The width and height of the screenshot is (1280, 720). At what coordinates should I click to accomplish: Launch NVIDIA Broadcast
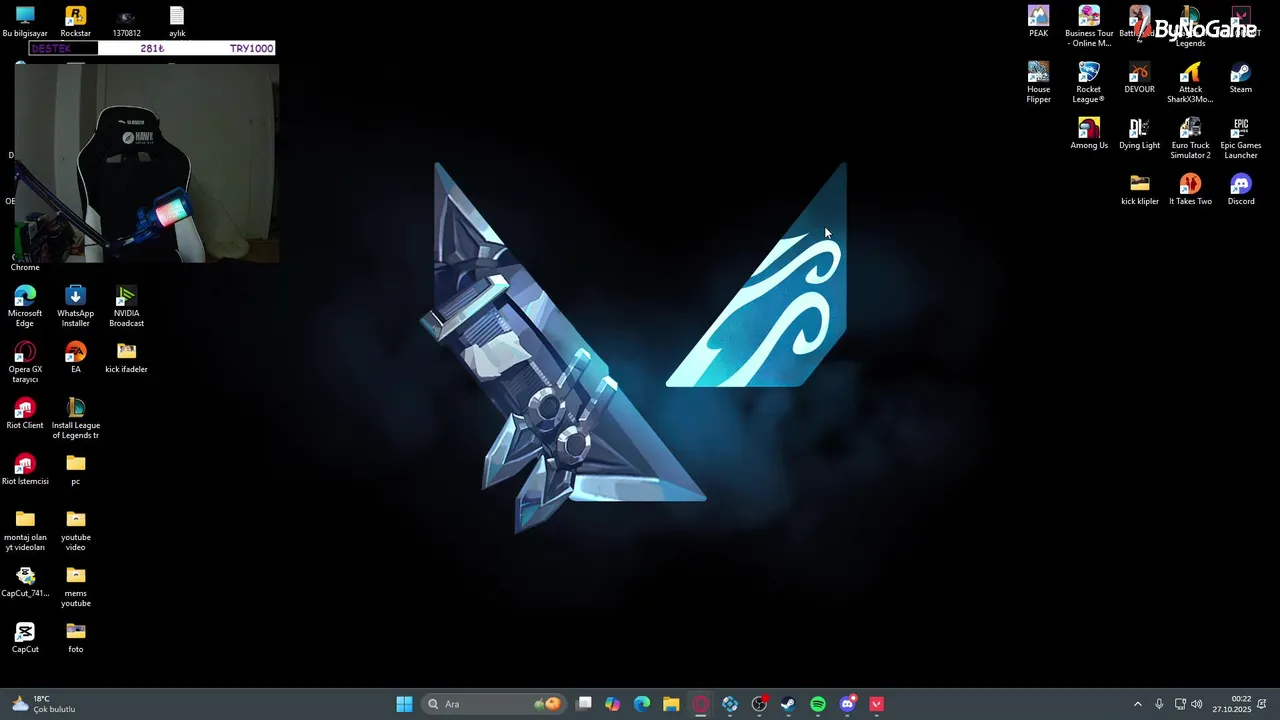click(126, 306)
